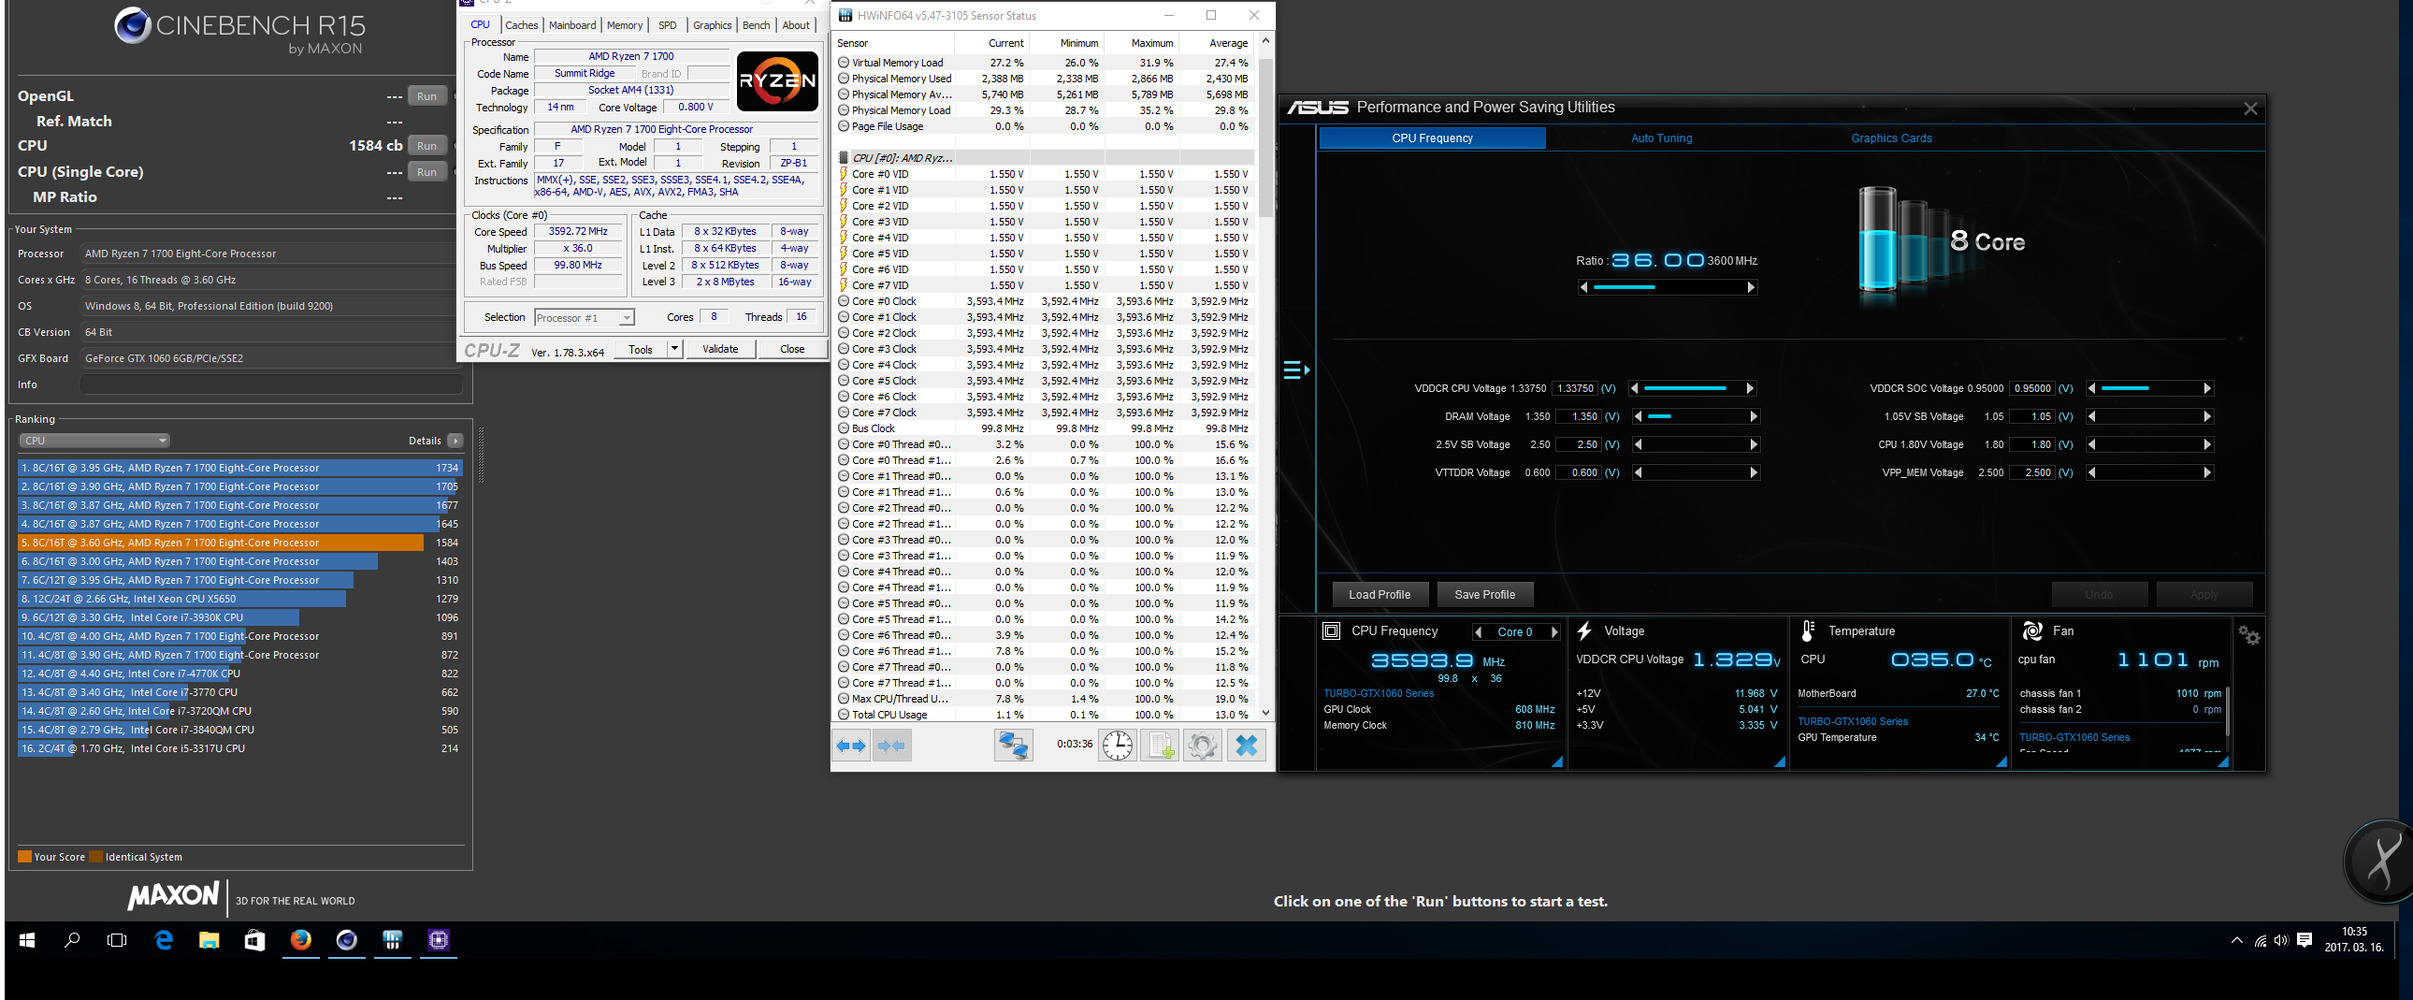Screen dimensions: 2413x1000
Task: Switch to Firefox on taskbar
Action: (301, 940)
